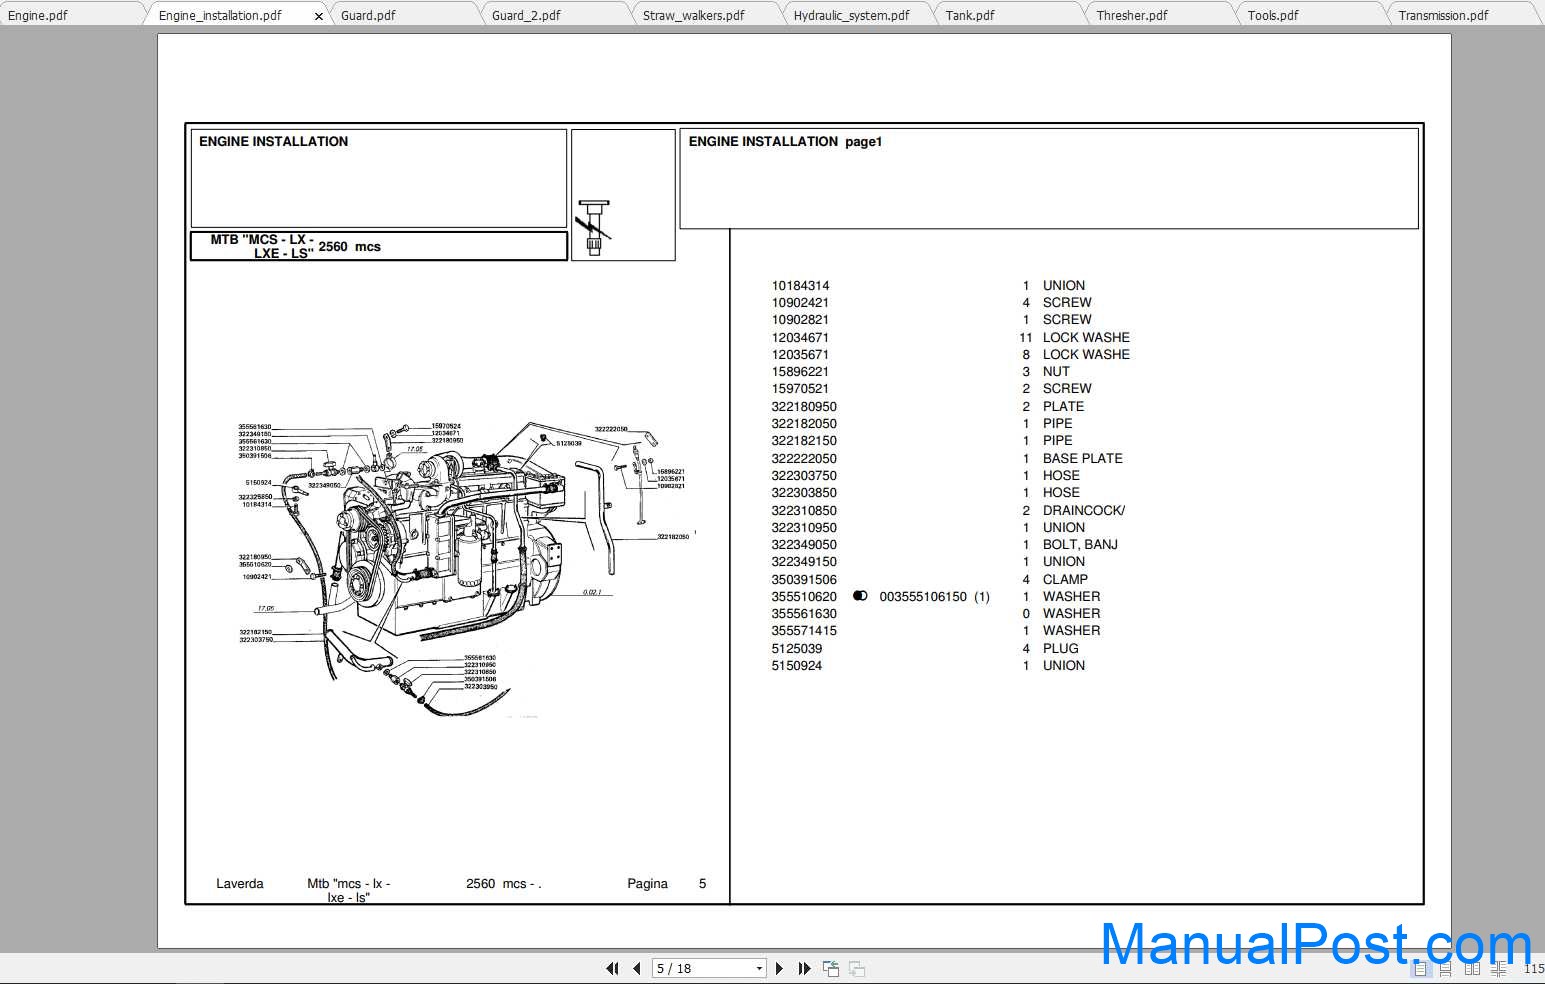Click superseding number 003555106150
Image resolution: width=1545 pixels, height=984 pixels.
[x=923, y=596]
